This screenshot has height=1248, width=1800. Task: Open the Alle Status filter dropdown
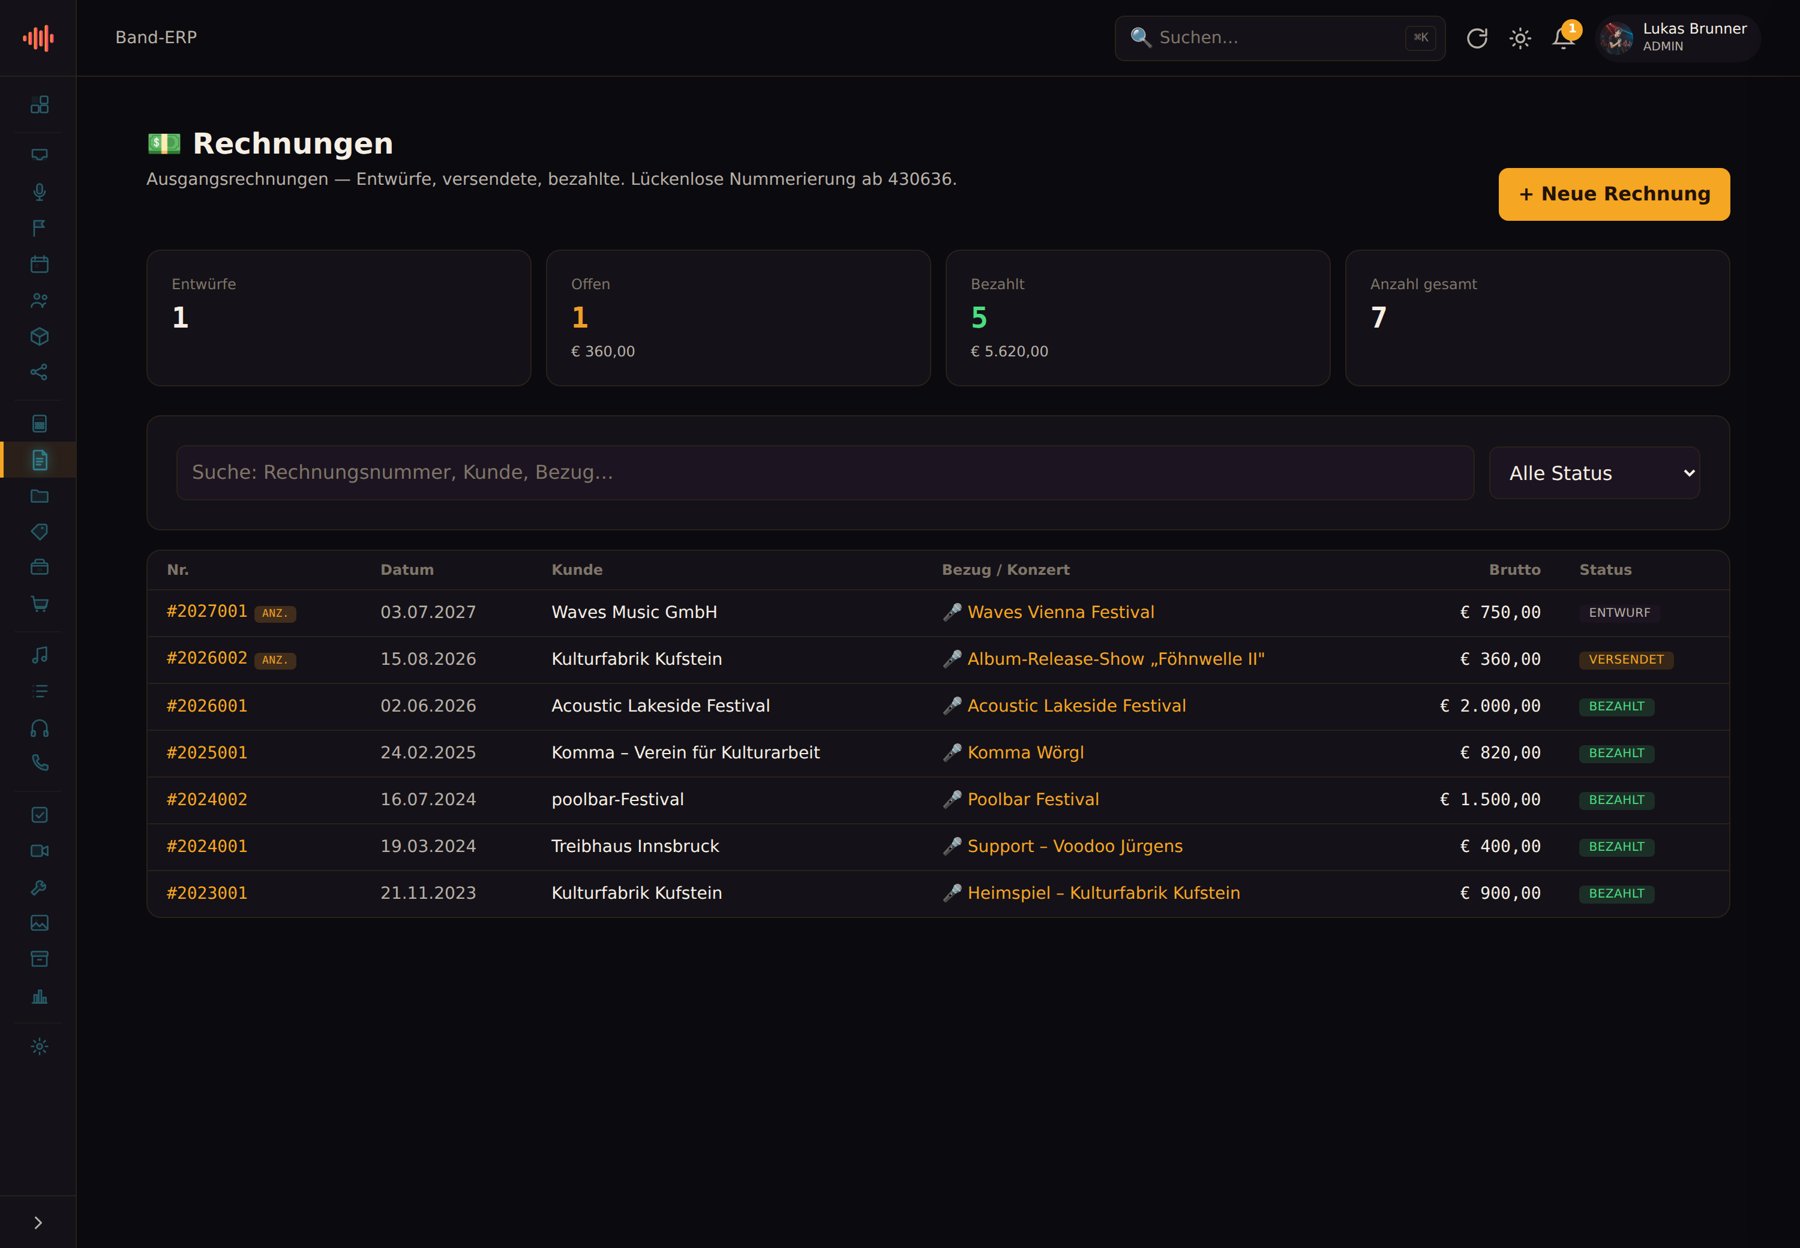click(1594, 473)
